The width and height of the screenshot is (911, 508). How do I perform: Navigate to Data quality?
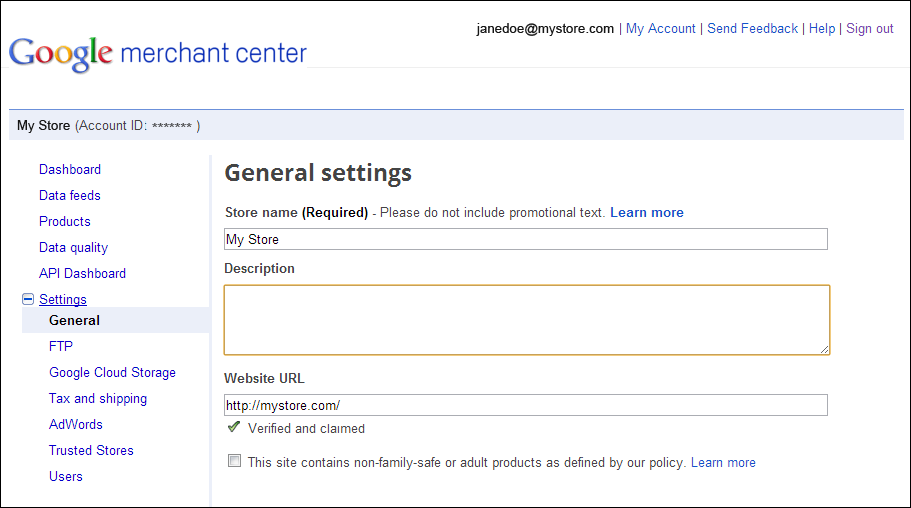[73, 248]
